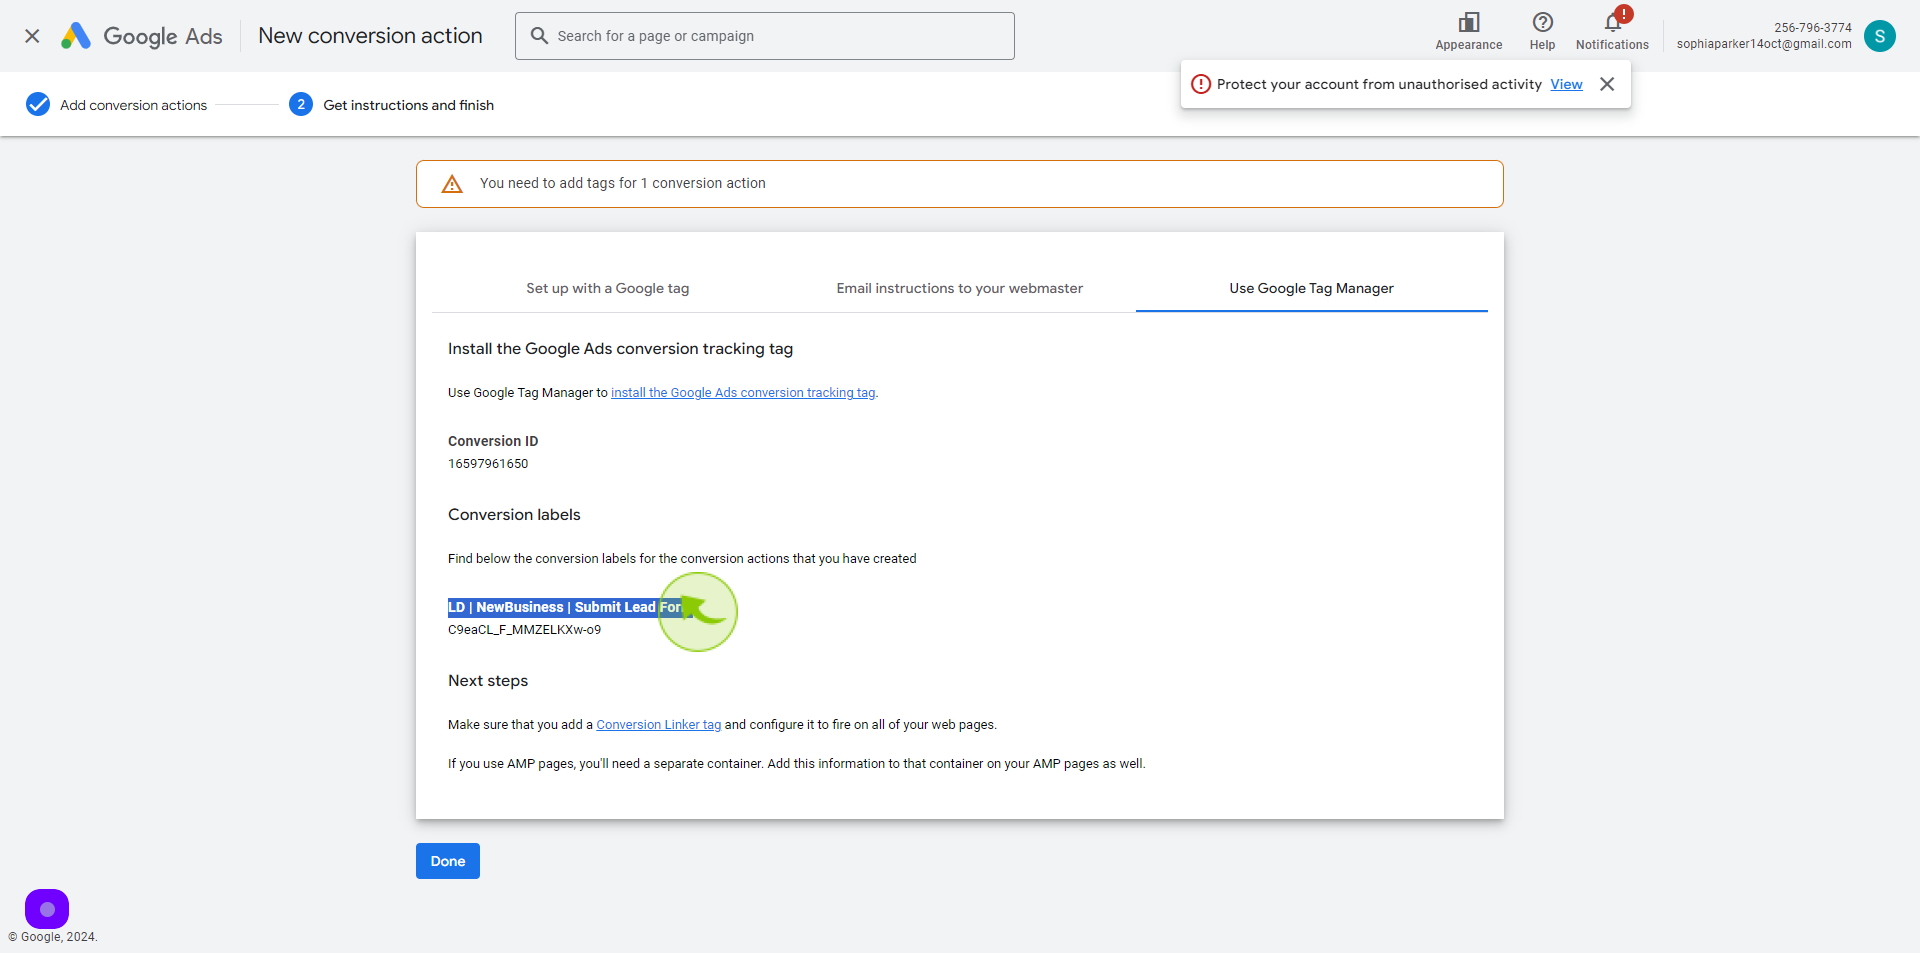Click the purple recording circle icon
The height and width of the screenshot is (953, 1920).
pos(47,909)
